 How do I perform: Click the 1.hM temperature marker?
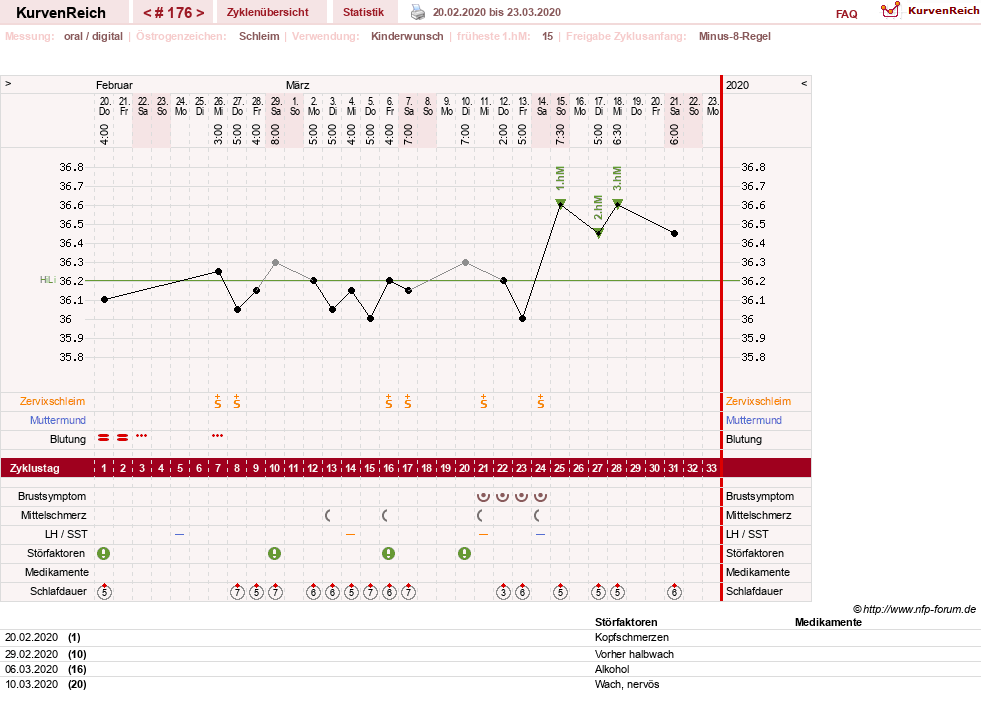[561, 203]
